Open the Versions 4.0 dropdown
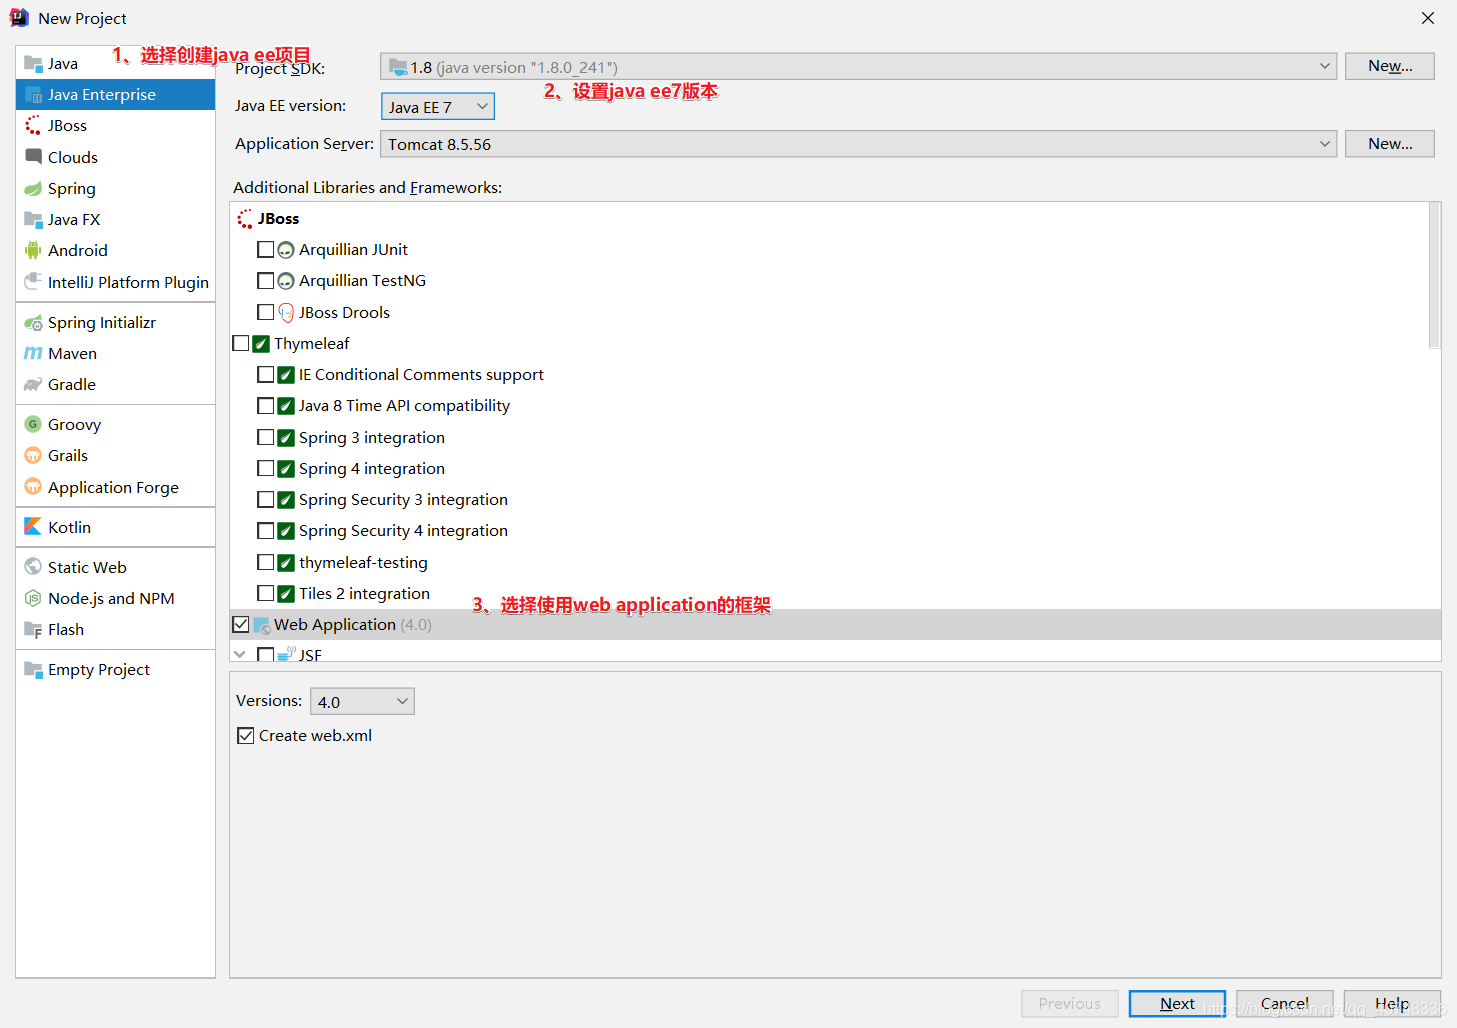 click(362, 701)
